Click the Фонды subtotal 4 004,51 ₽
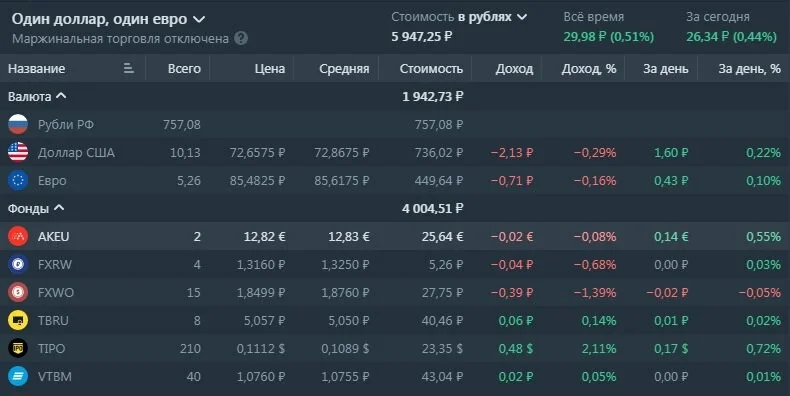 (x=432, y=208)
